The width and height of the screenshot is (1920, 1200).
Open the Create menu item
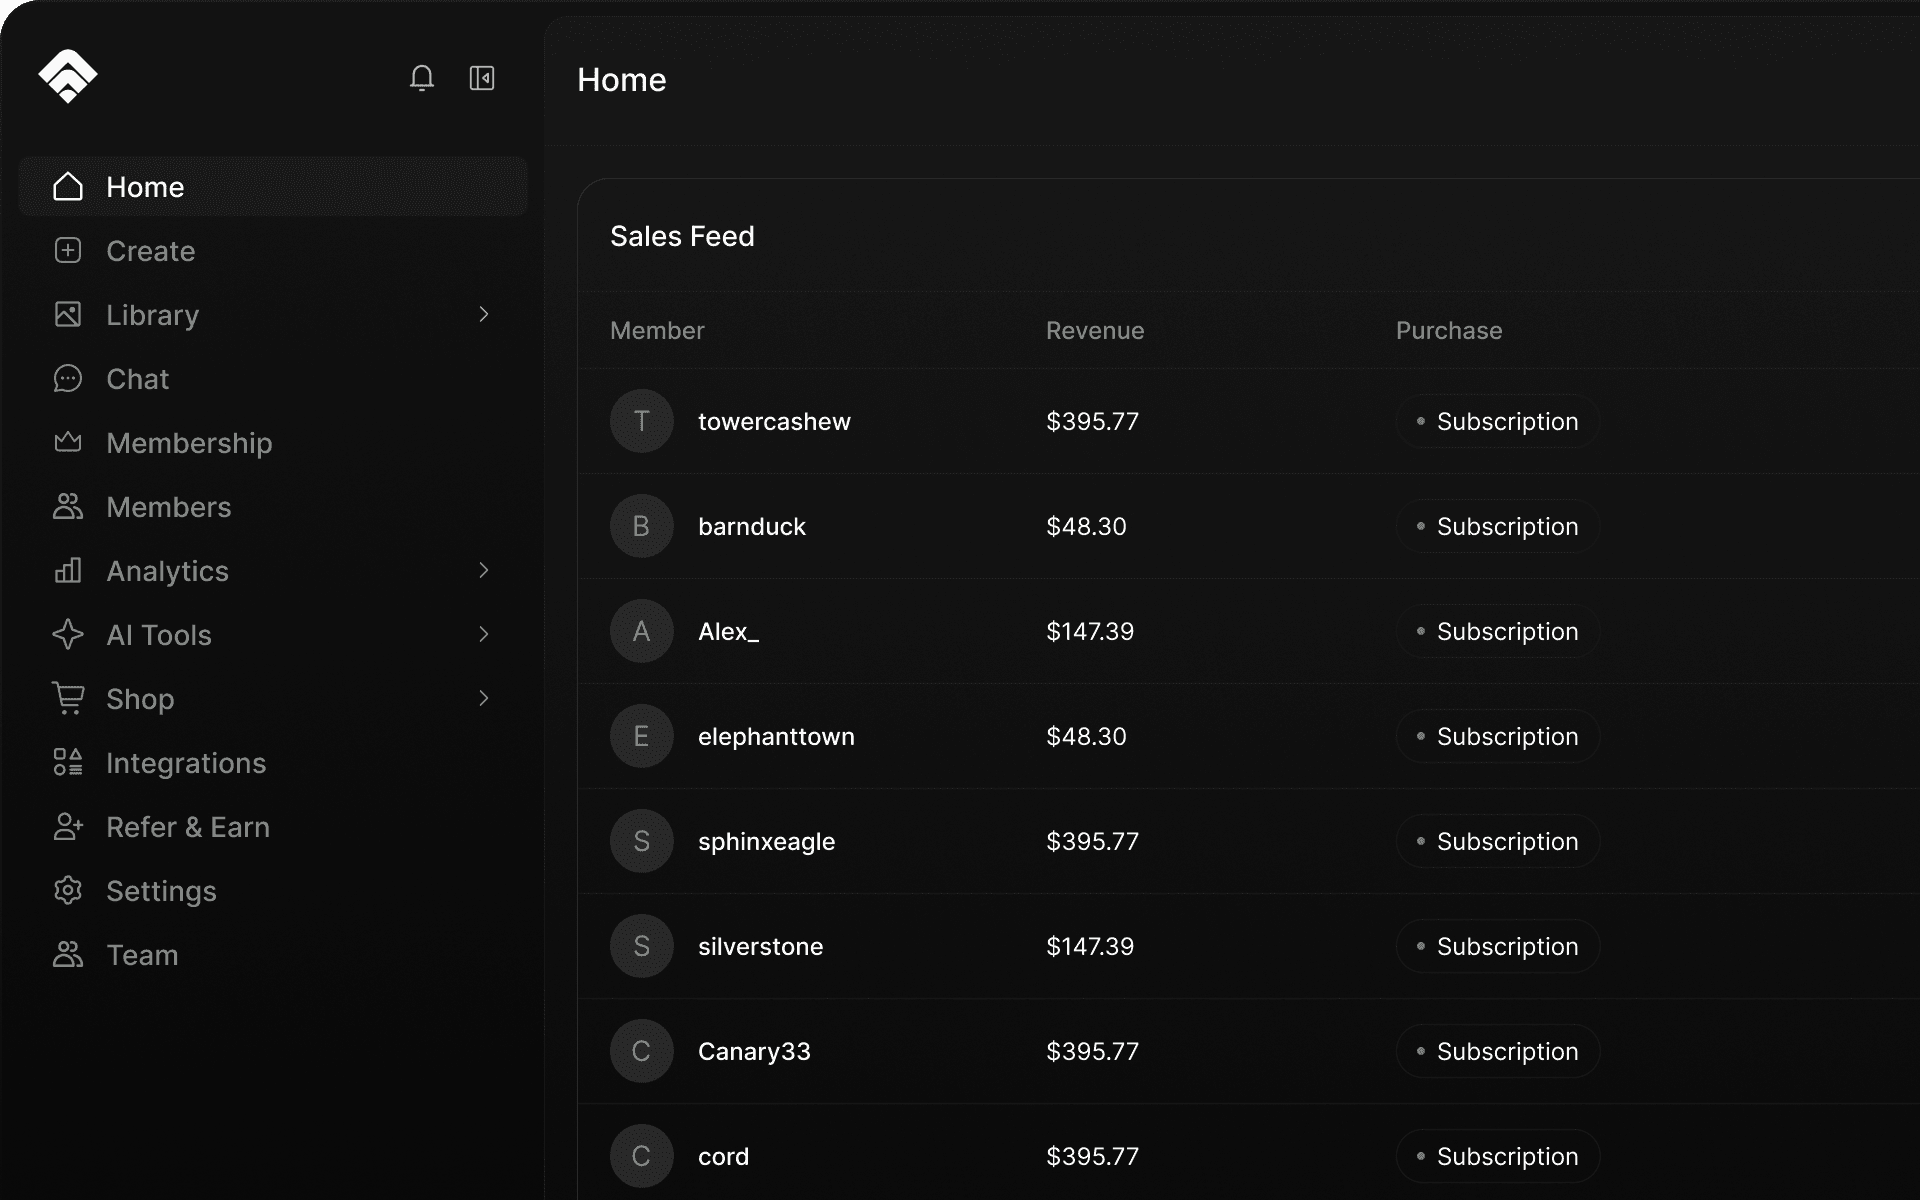(x=273, y=251)
